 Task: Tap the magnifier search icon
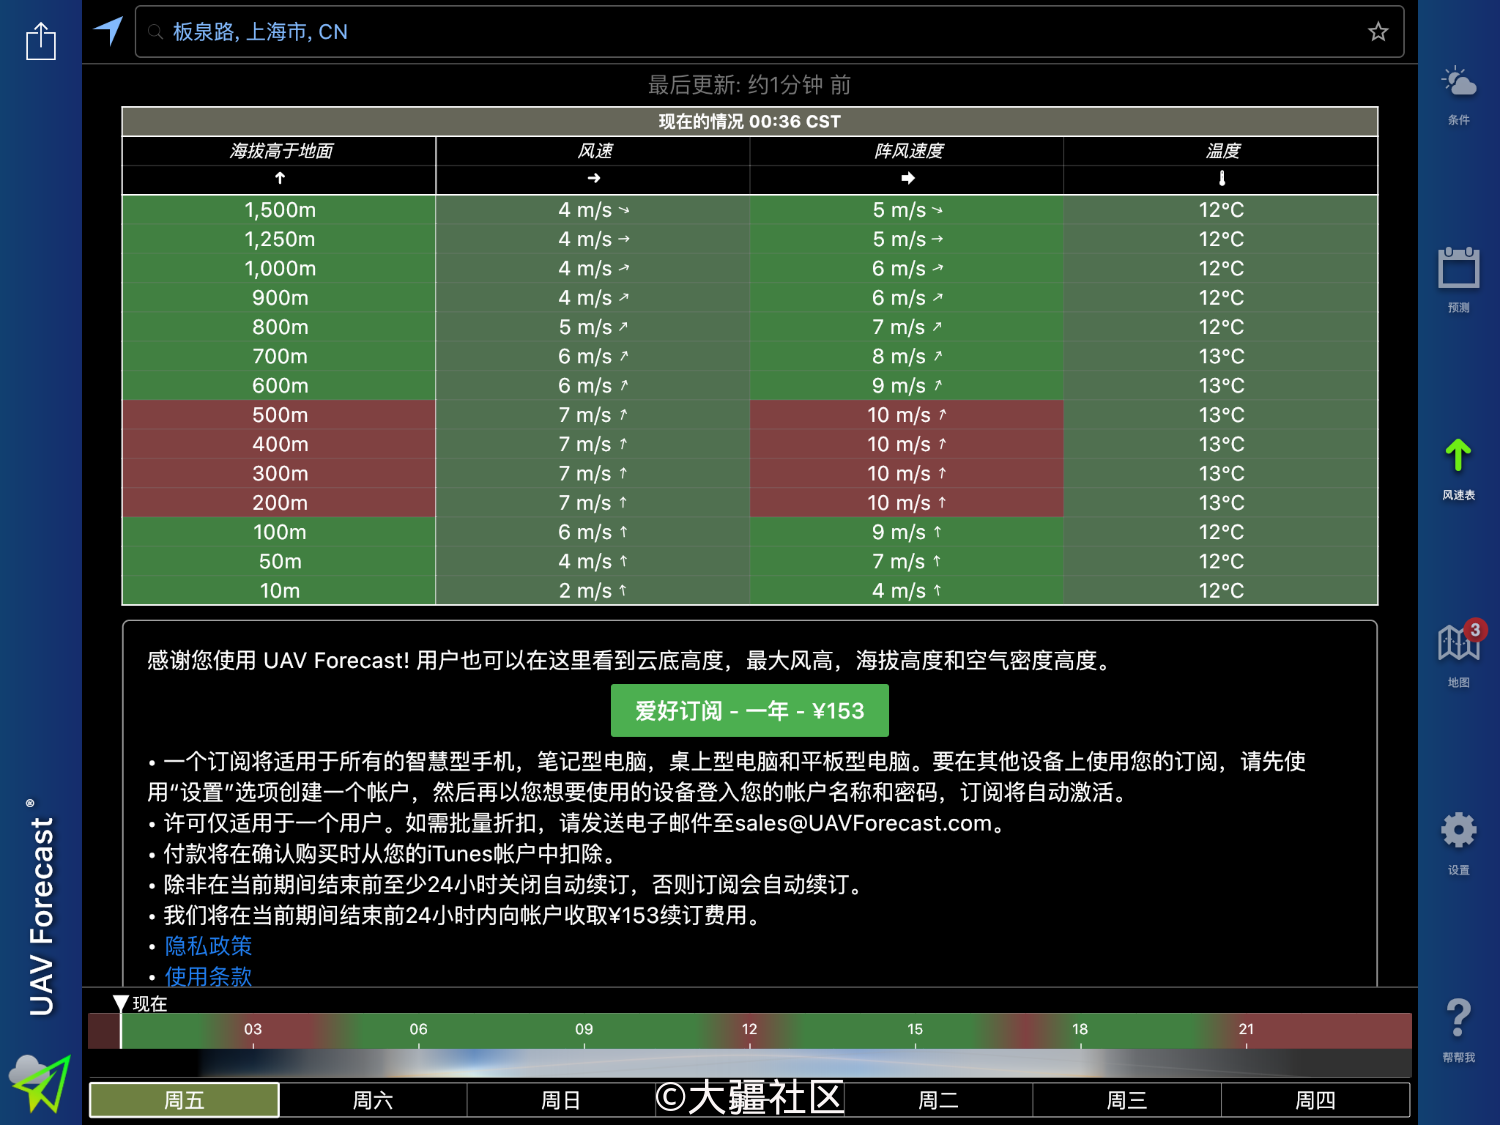155,32
